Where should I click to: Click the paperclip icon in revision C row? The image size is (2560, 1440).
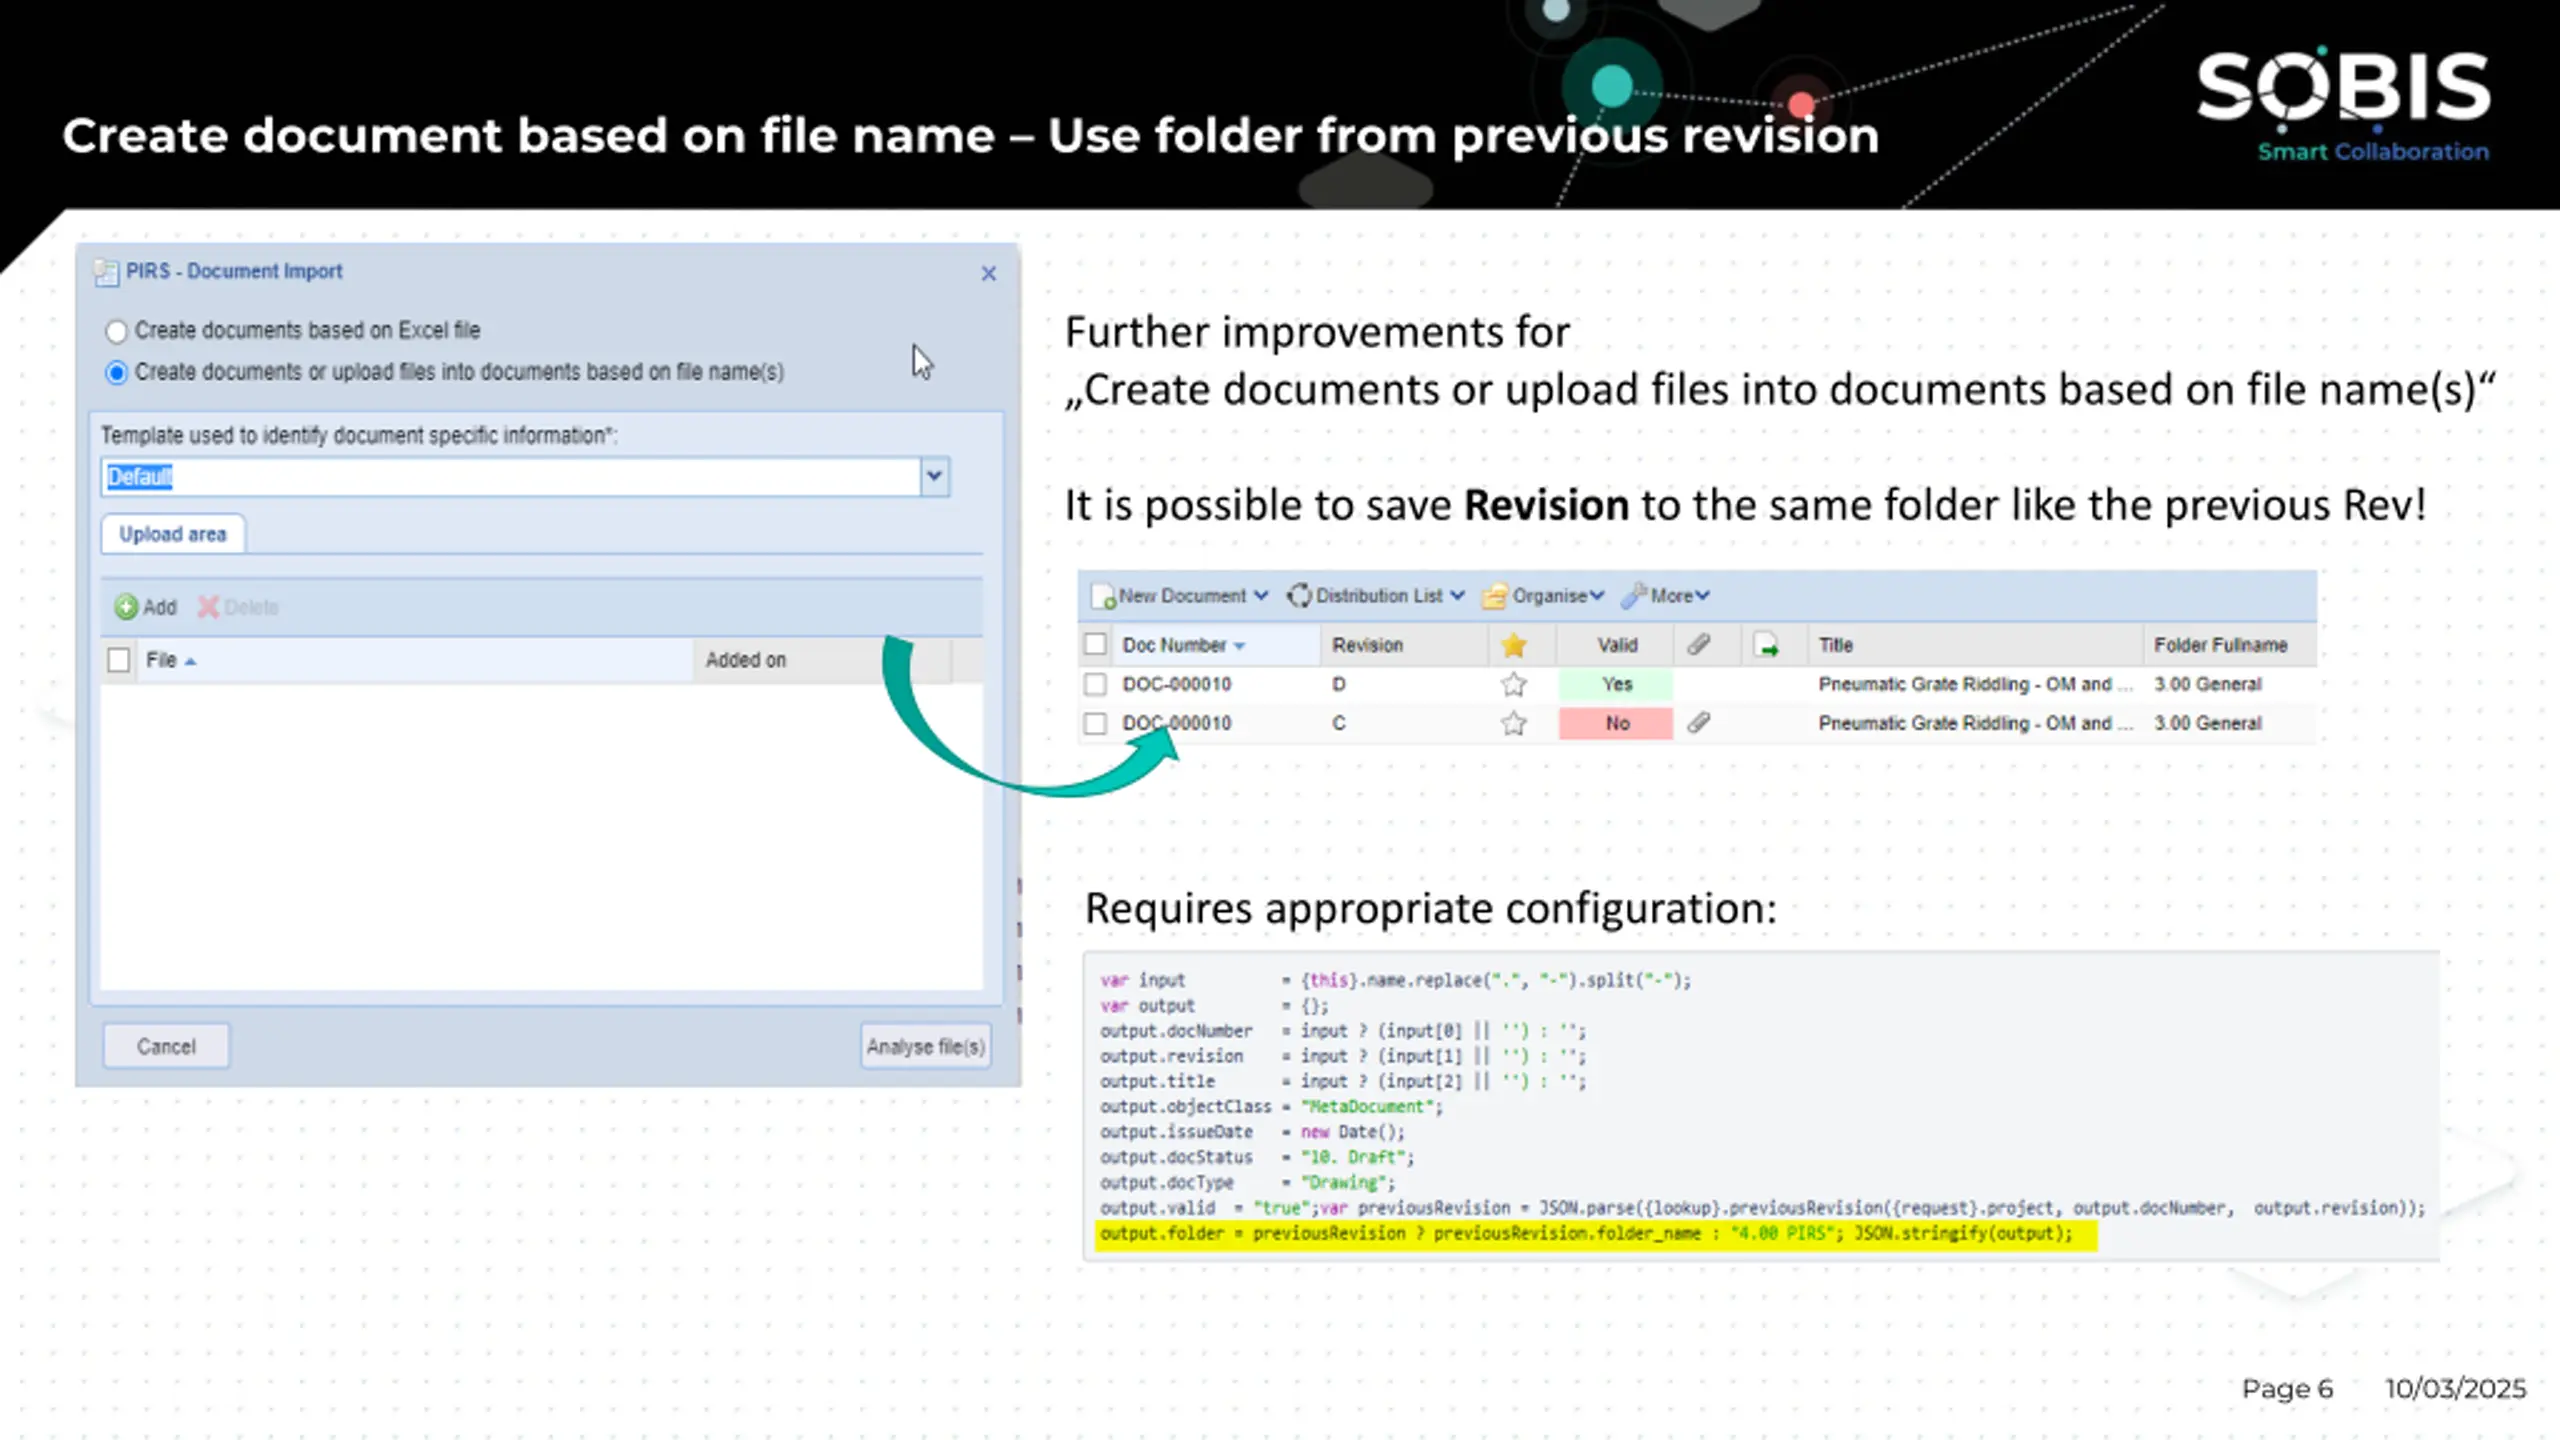[1698, 722]
